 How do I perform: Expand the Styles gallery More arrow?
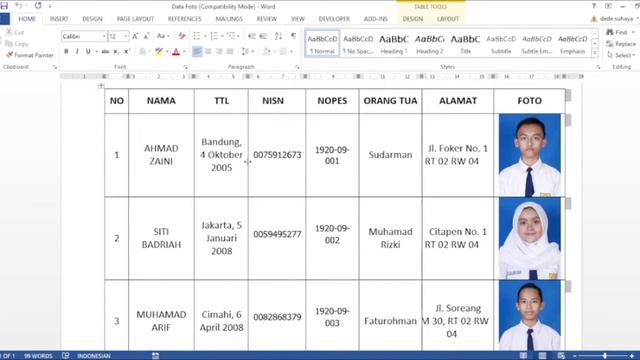pyautogui.click(x=595, y=53)
